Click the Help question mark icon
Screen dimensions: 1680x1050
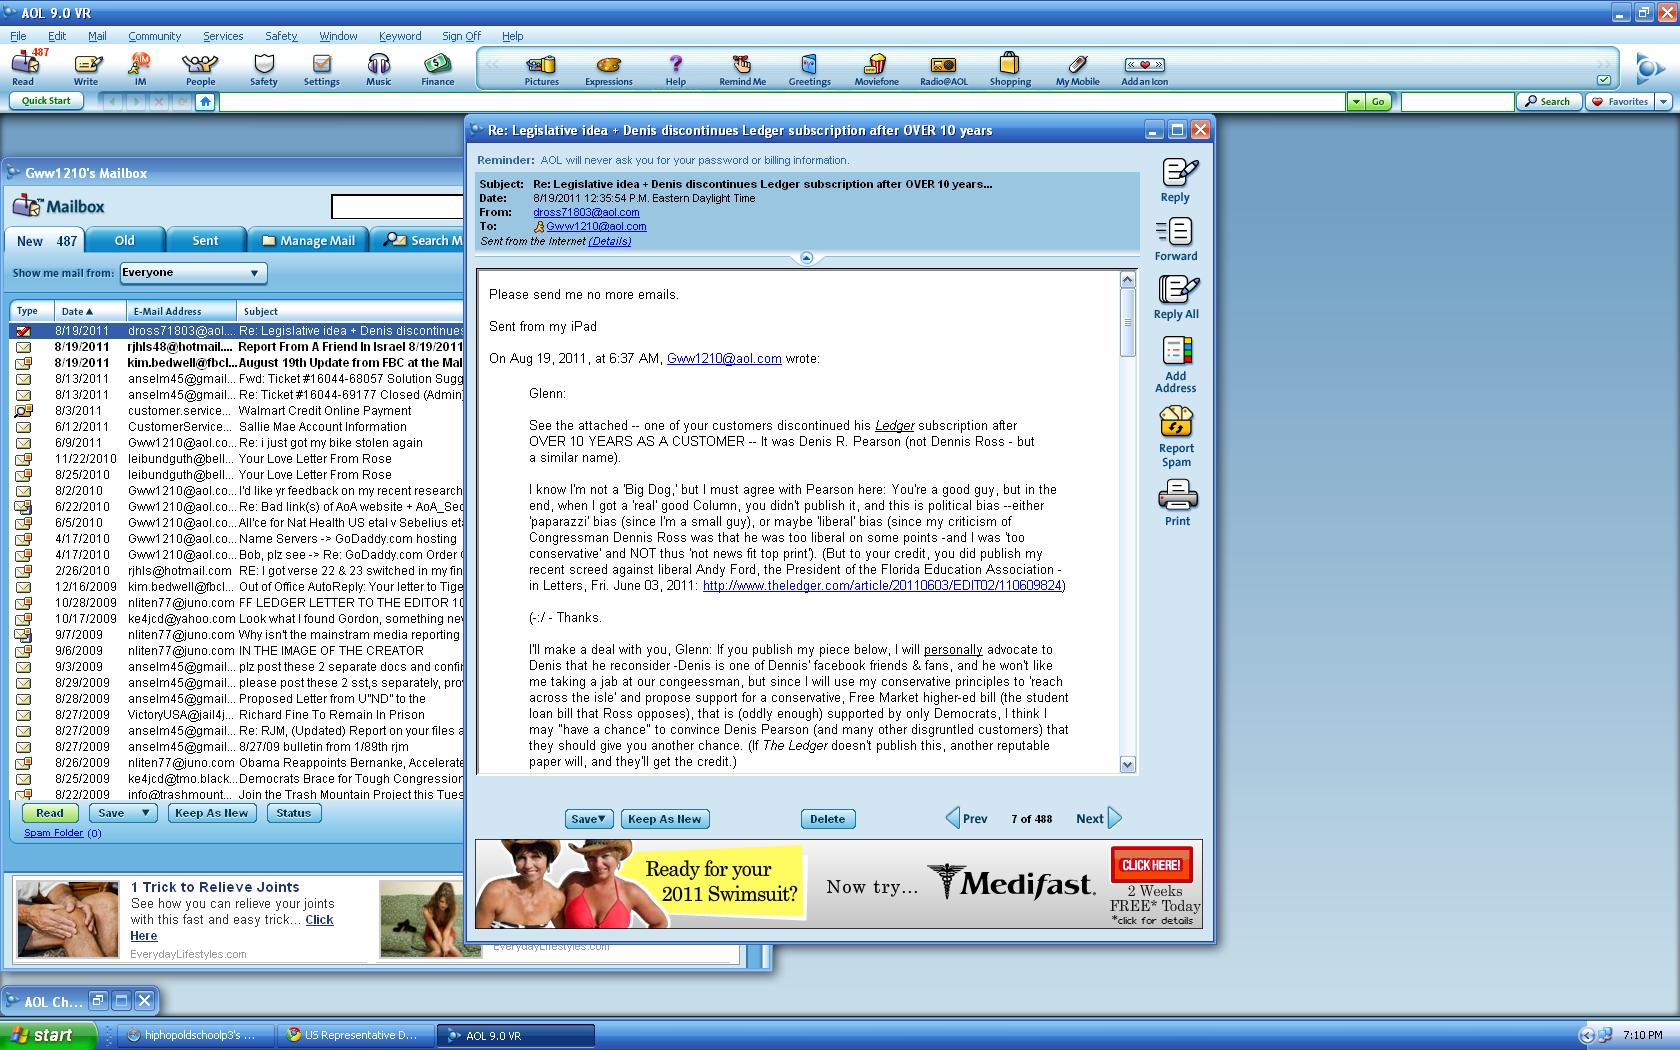(x=676, y=69)
